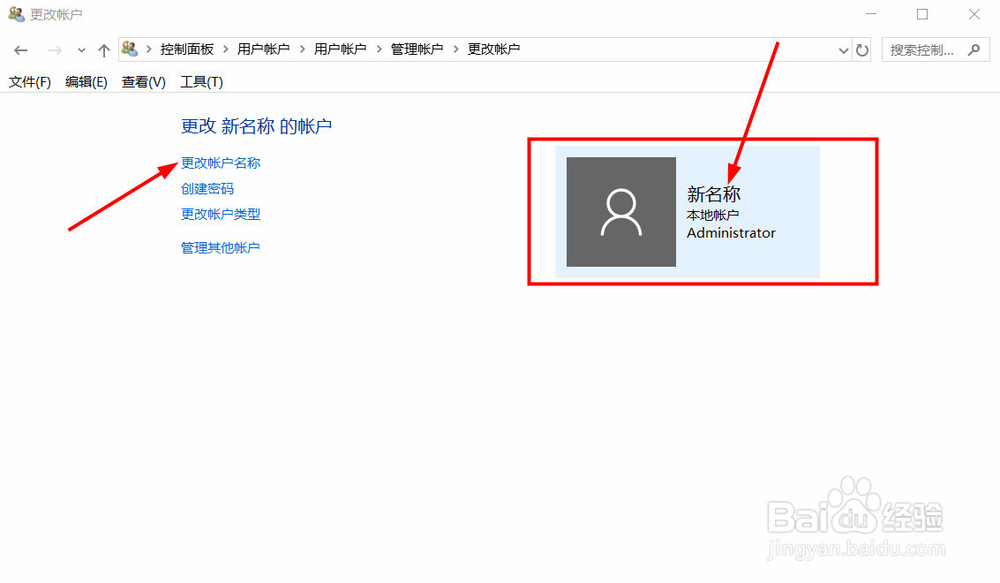Click the 管理其他帐户 link

click(x=221, y=247)
